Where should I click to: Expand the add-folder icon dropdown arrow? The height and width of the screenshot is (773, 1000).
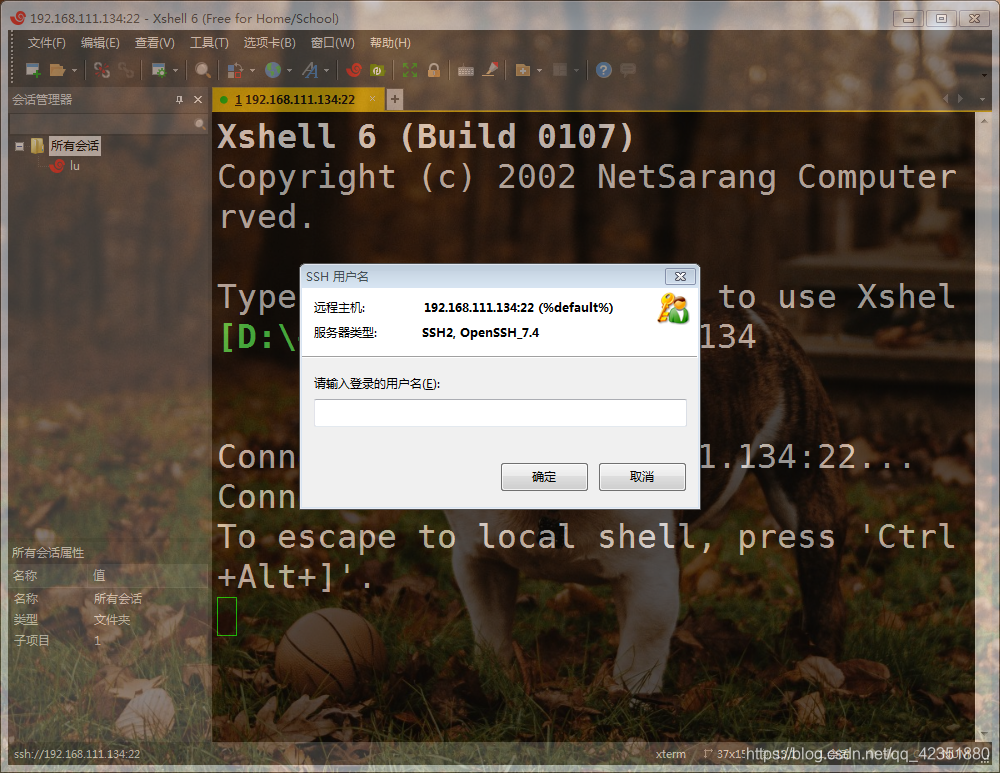(x=540, y=71)
